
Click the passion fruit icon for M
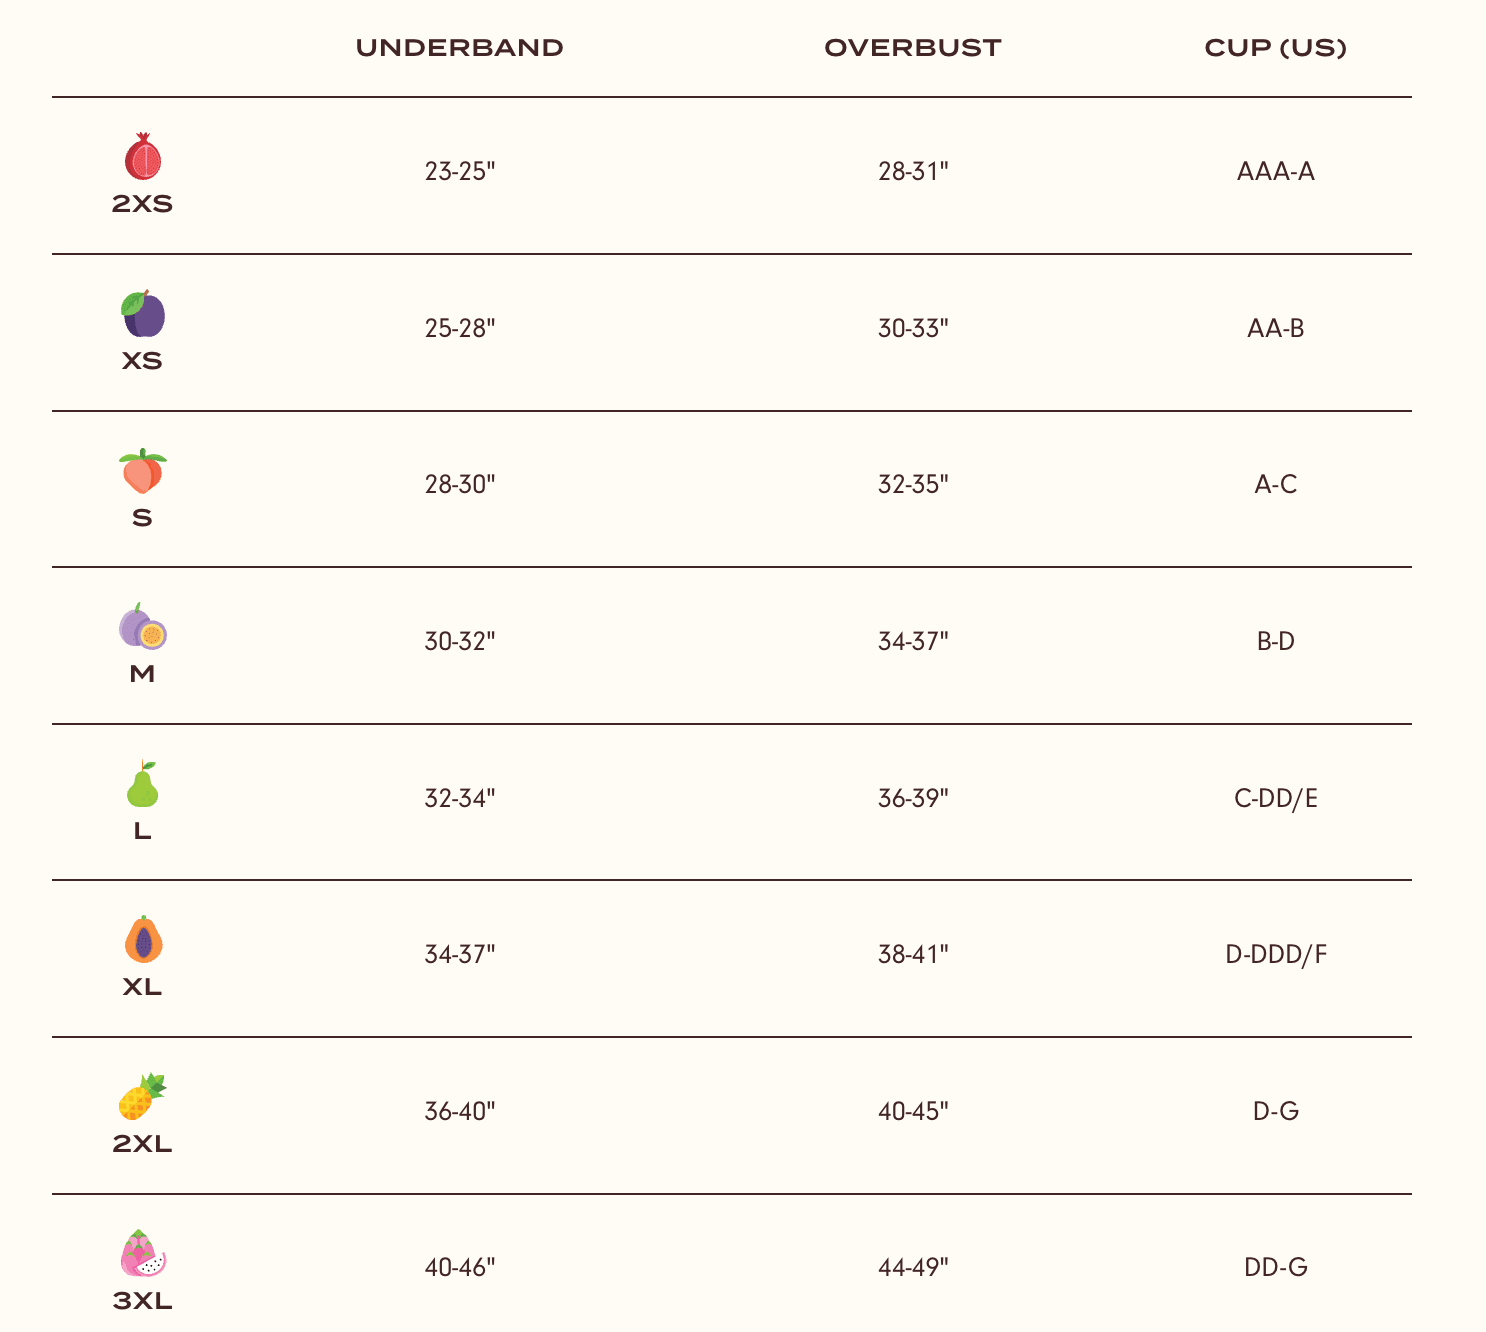(143, 628)
